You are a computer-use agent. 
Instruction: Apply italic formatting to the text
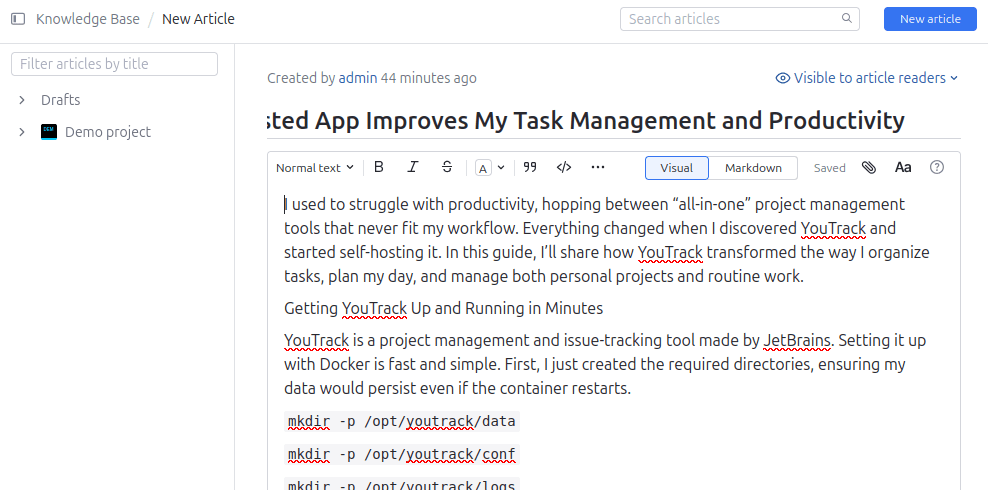[413, 168]
